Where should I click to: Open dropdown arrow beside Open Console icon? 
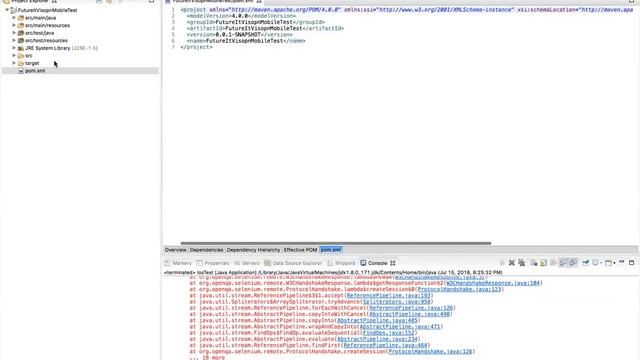(x=614, y=263)
